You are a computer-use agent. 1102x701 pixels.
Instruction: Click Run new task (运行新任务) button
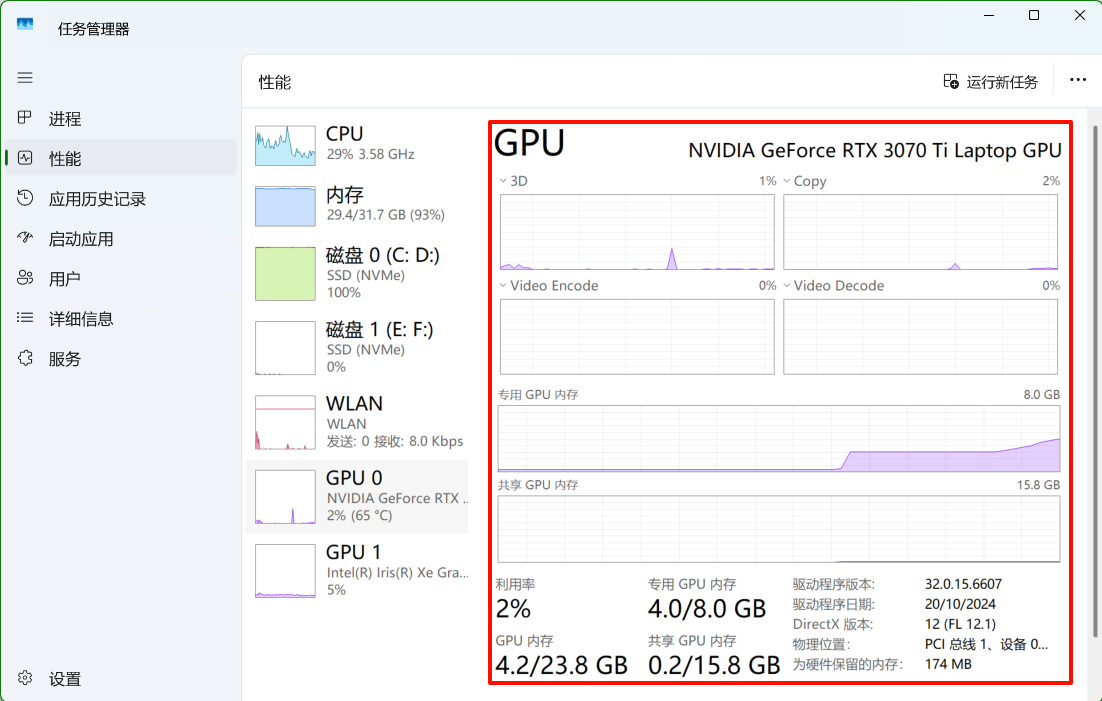(x=991, y=82)
